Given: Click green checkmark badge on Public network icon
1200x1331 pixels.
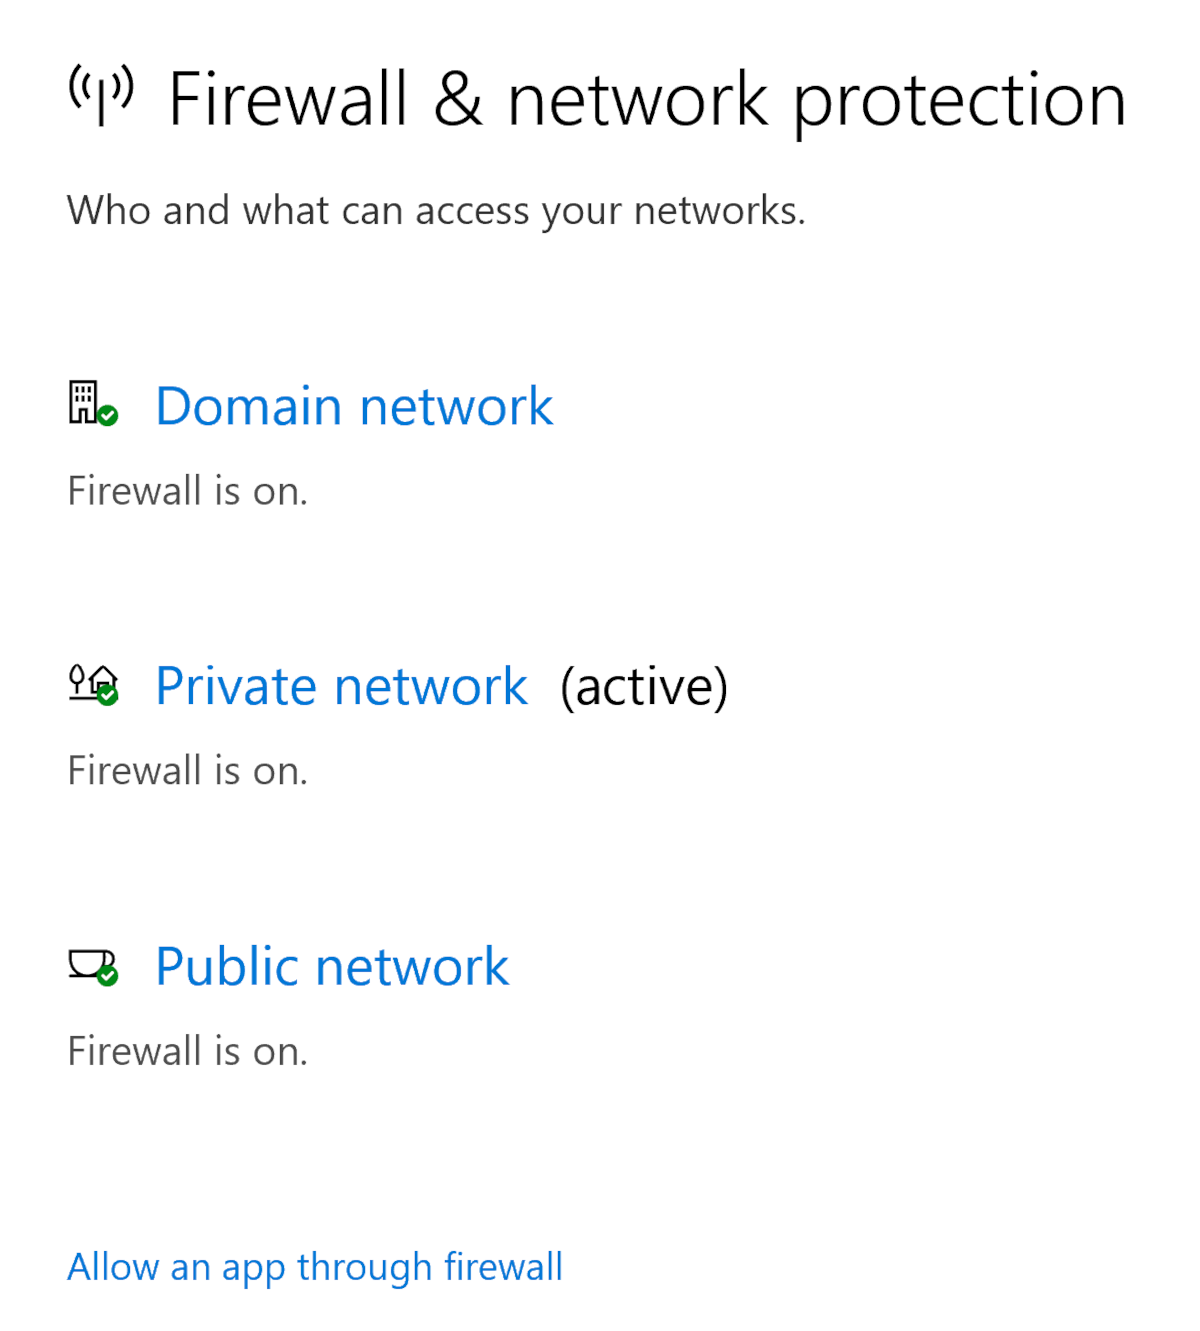Looking at the screenshot, I should 108,975.
